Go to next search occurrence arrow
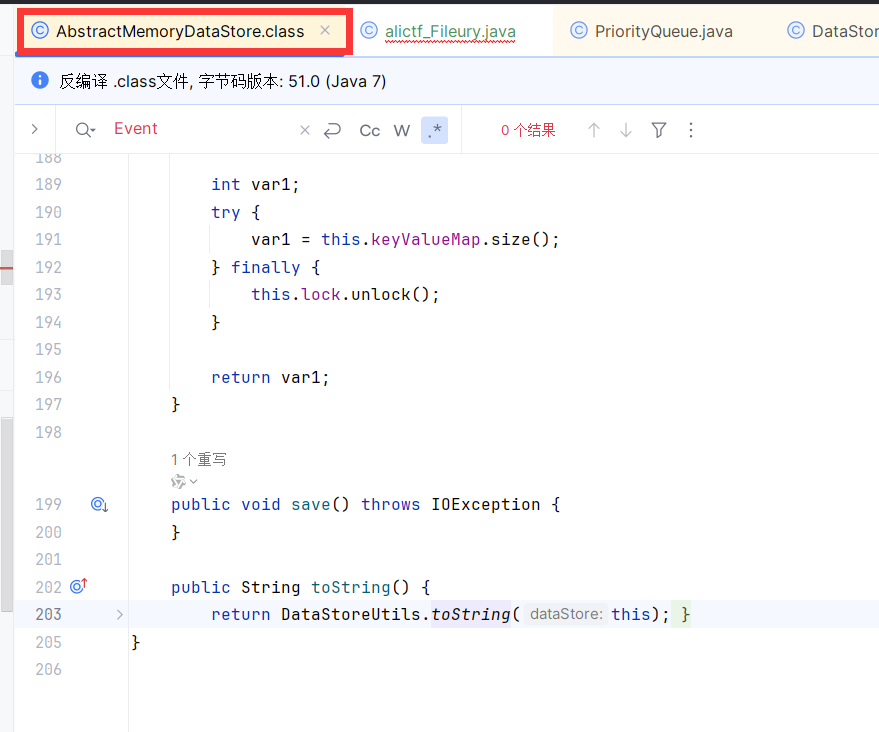The width and height of the screenshot is (879, 732). 626,130
